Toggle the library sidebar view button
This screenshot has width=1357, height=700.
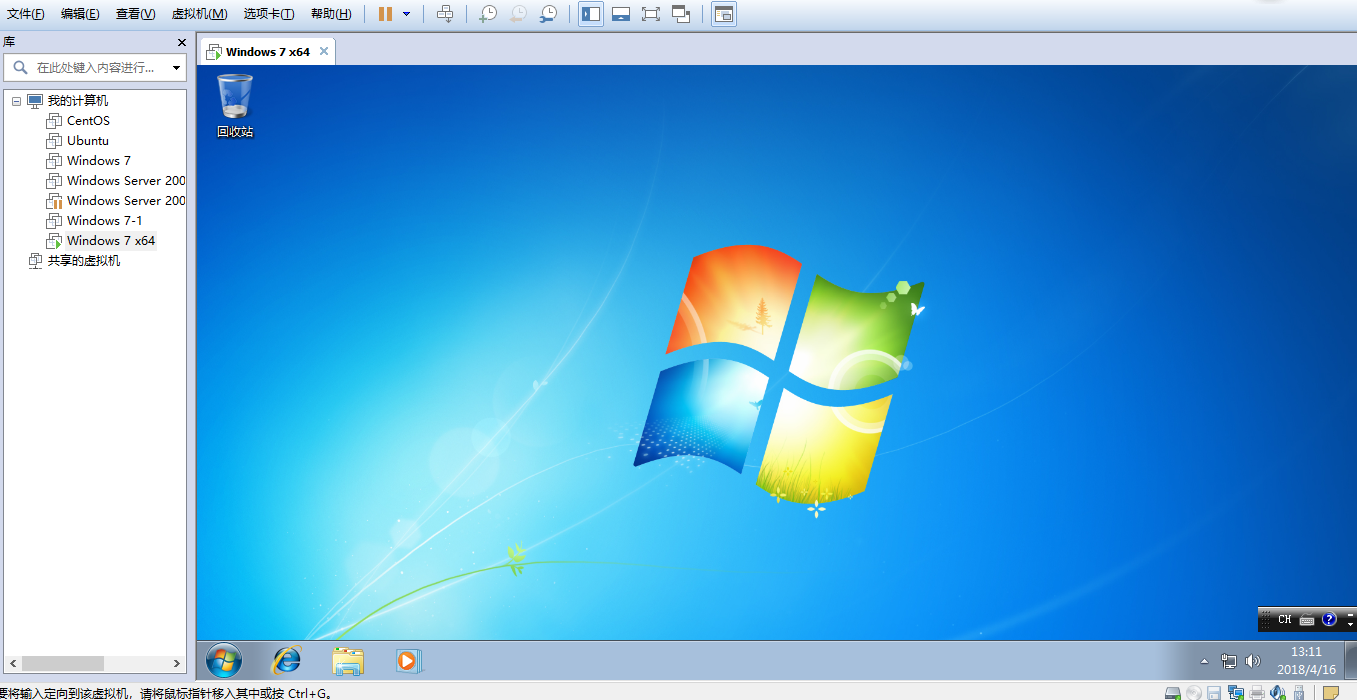591,14
